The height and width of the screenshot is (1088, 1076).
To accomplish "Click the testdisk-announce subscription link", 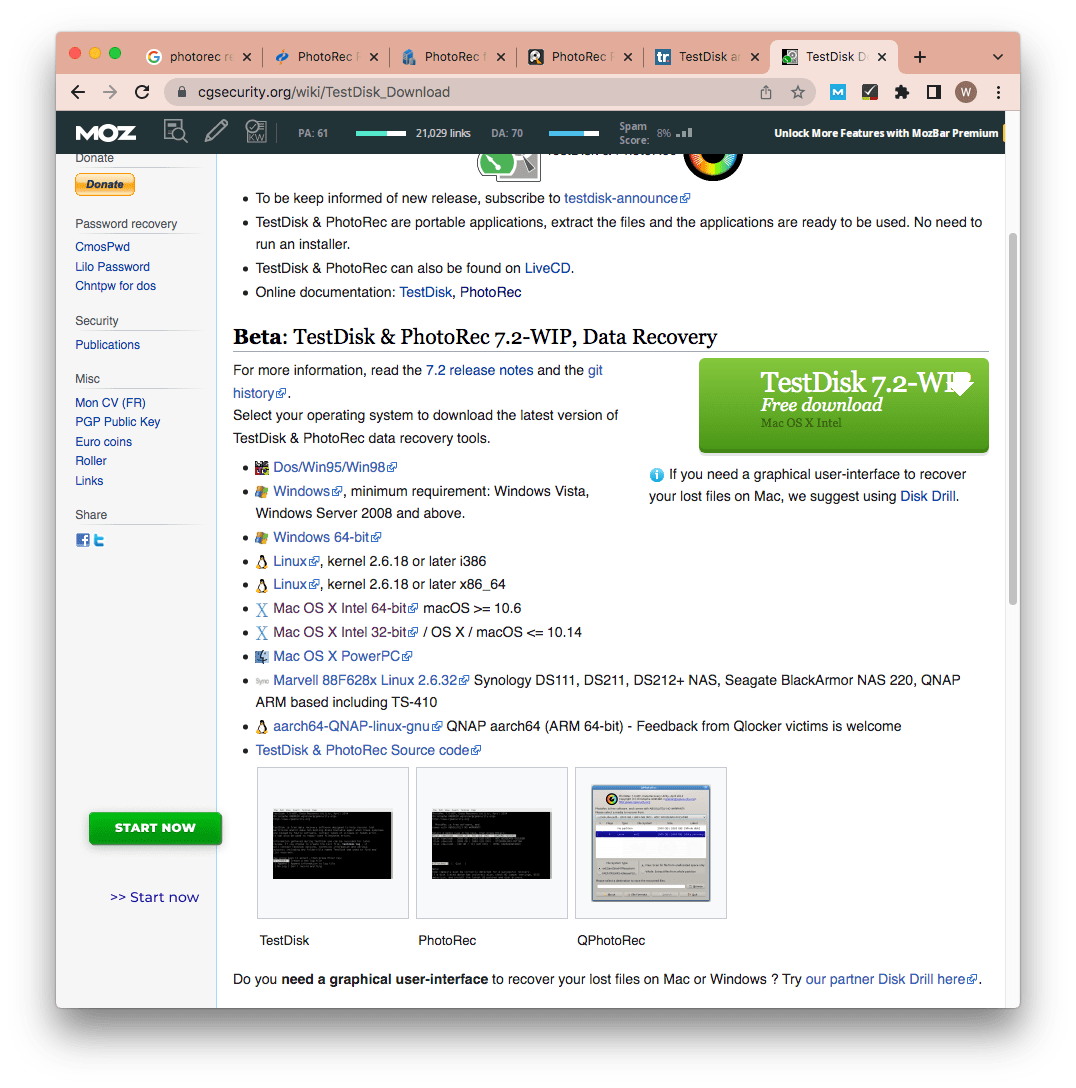I will (x=626, y=198).
